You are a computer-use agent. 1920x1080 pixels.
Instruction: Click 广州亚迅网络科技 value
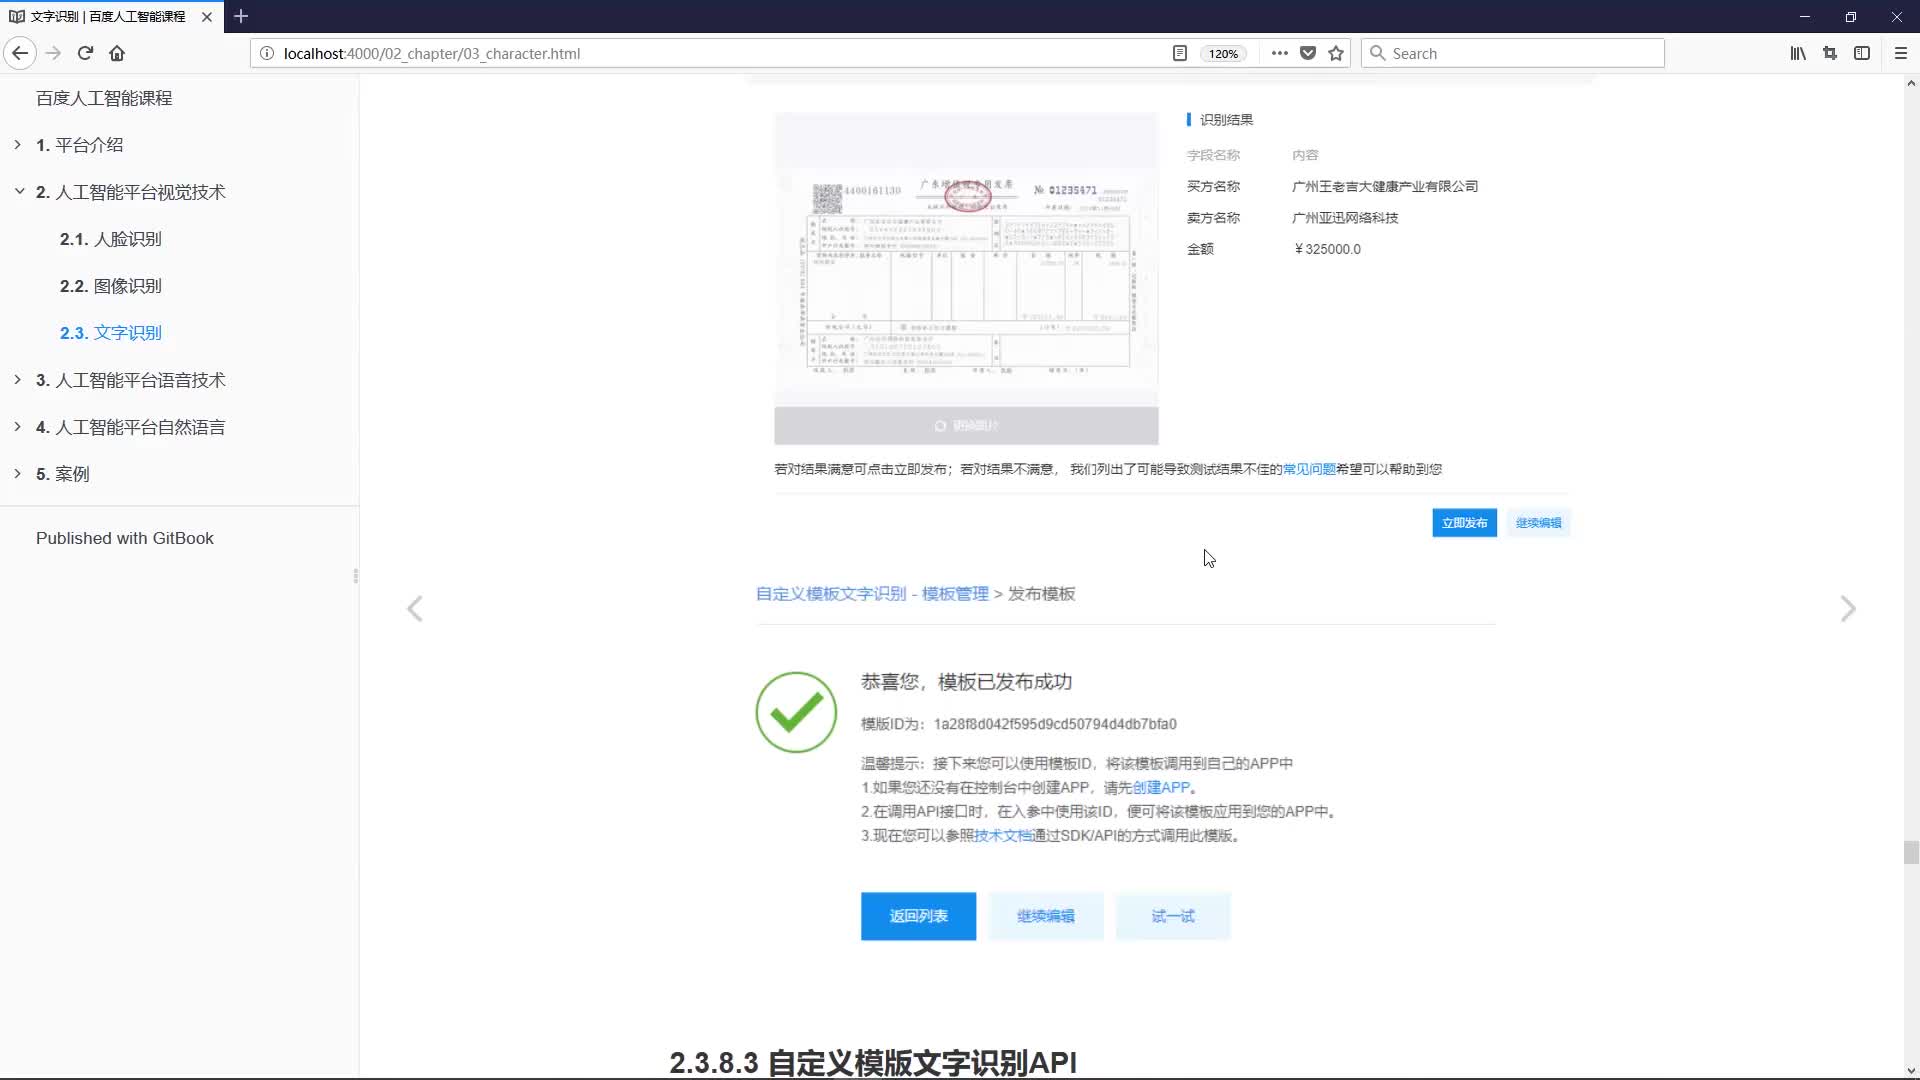tap(1345, 218)
